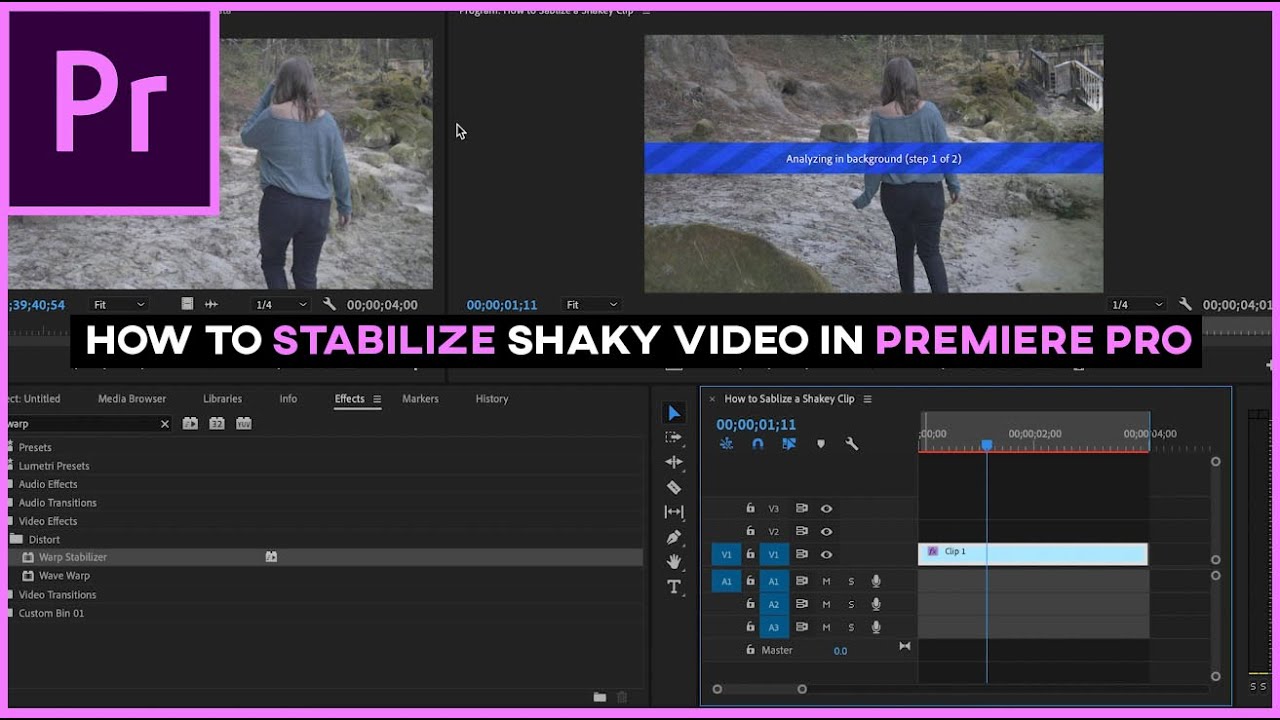Toggle Master track lock
The height and width of the screenshot is (720, 1280).
(750, 650)
